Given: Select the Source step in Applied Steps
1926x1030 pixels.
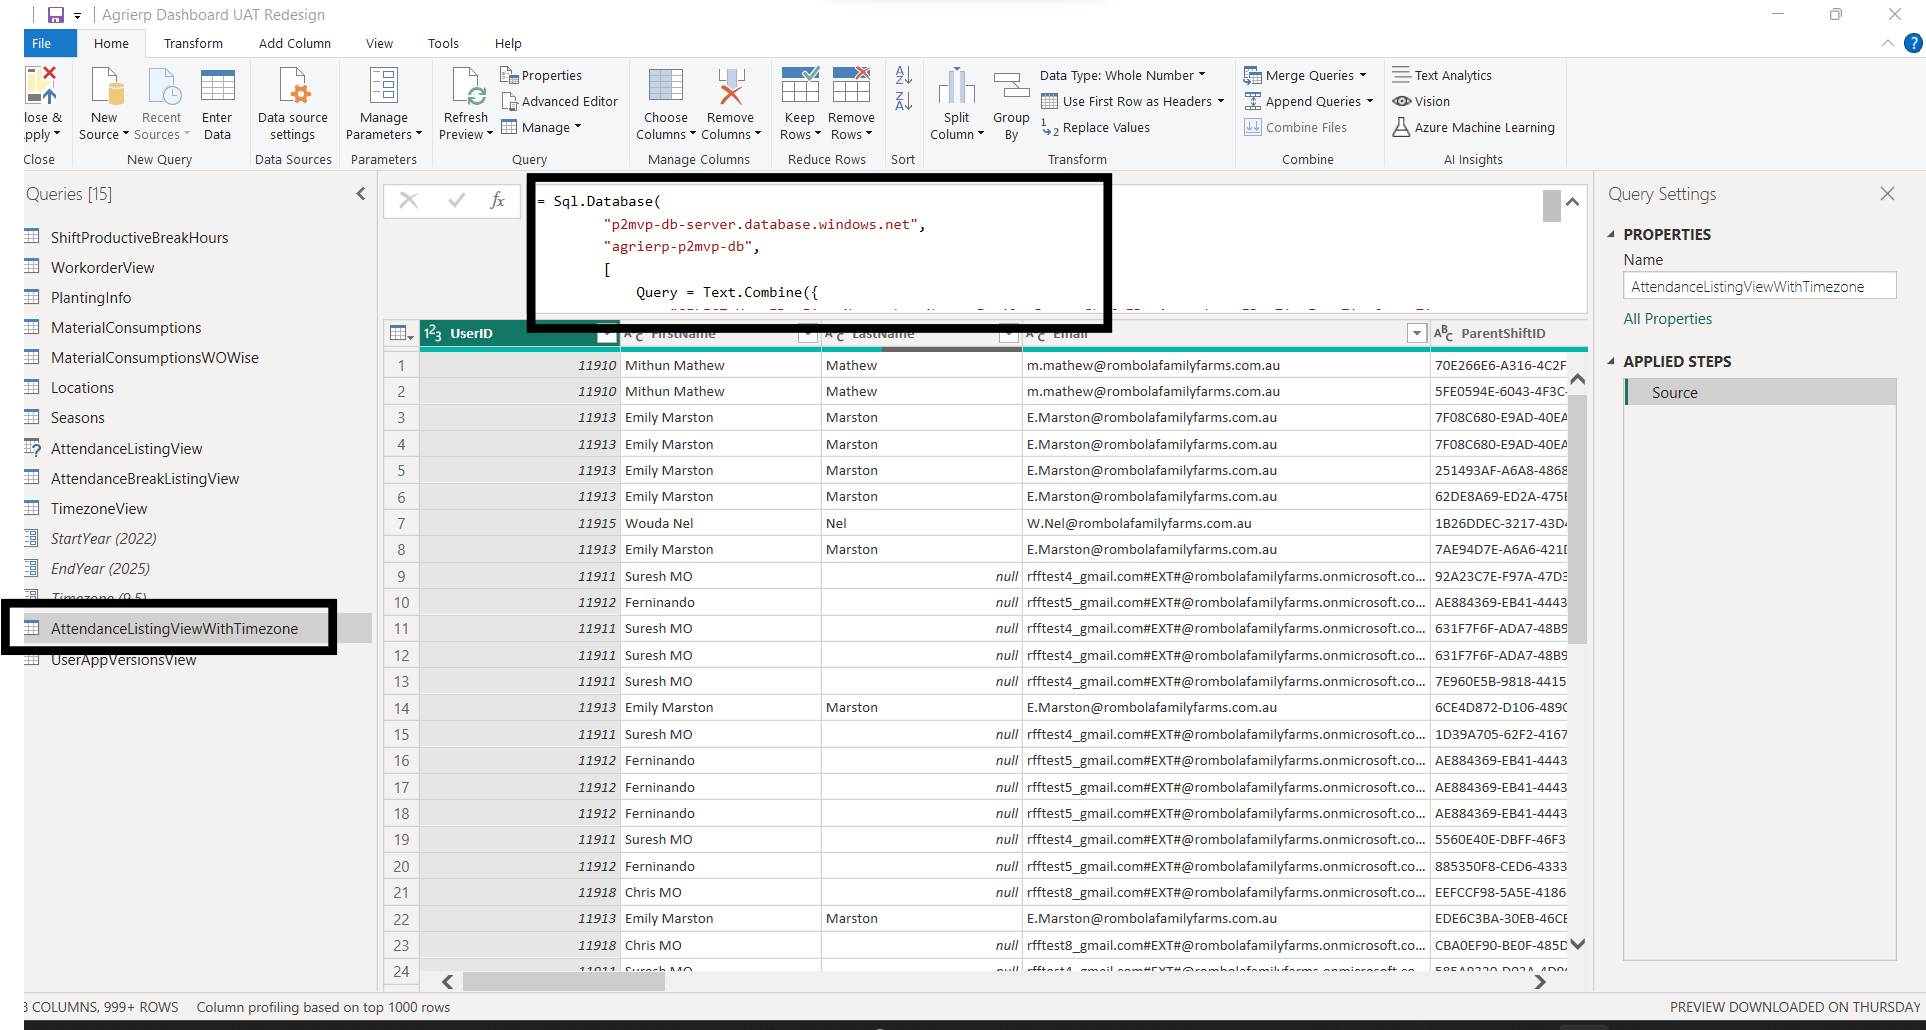Looking at the screenshot, I should [1675, 392].
